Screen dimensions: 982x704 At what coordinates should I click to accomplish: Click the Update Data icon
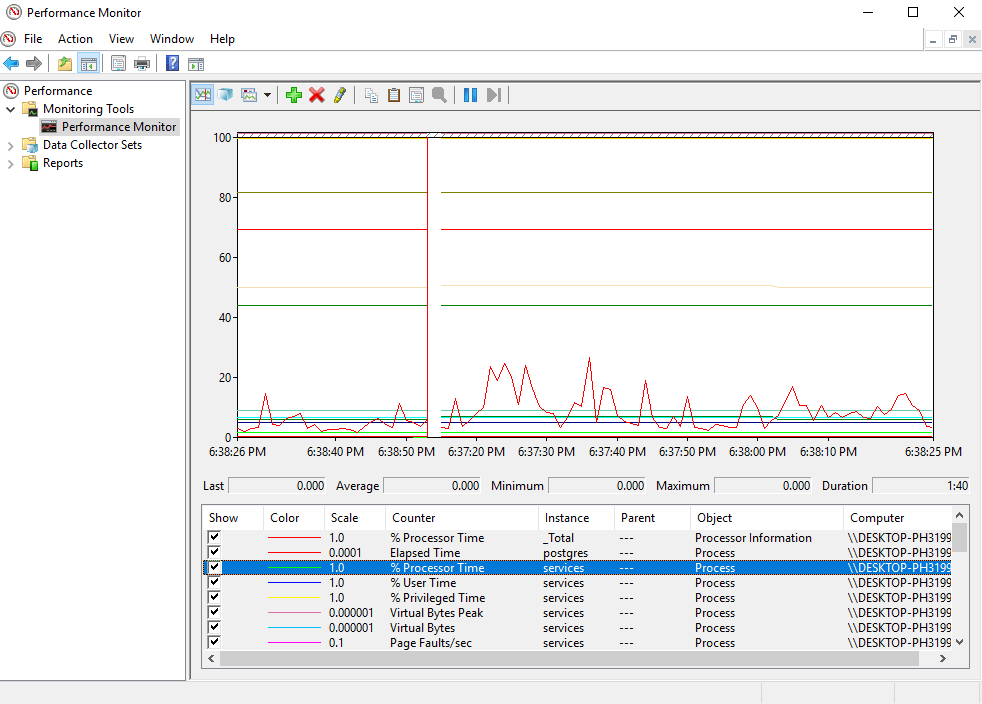pyautogui.click(x=492, y=94)
